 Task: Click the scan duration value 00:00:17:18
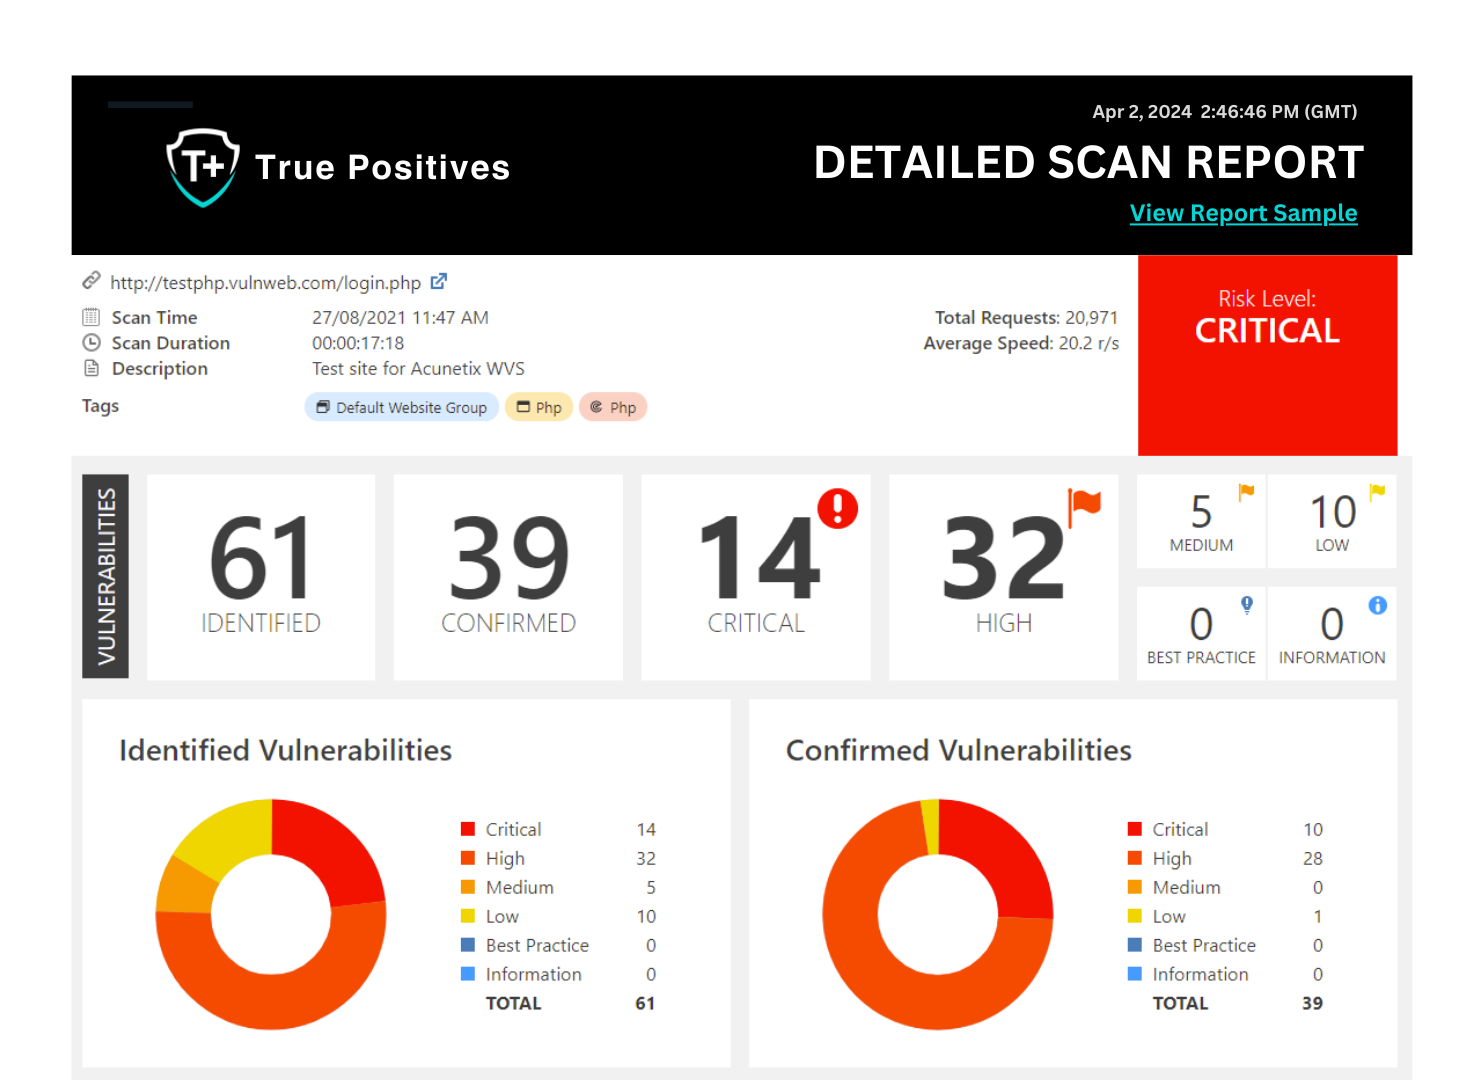[x=358, y=343]
